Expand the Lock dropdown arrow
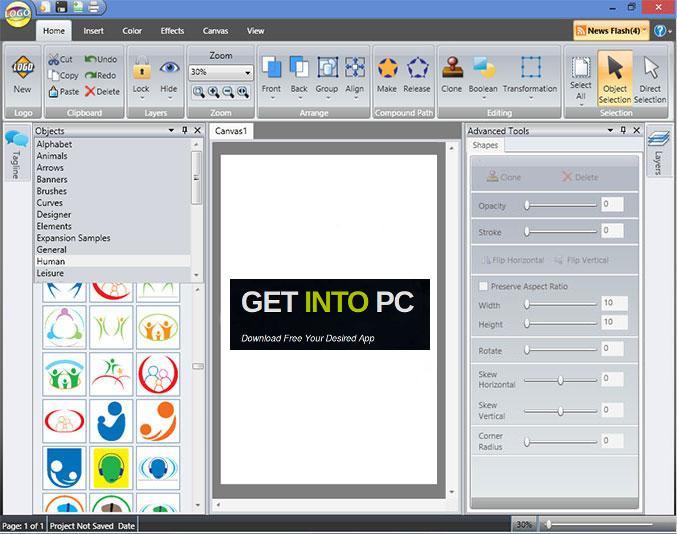The width and height of the screenshot is (677, 534). pos(142,98)
